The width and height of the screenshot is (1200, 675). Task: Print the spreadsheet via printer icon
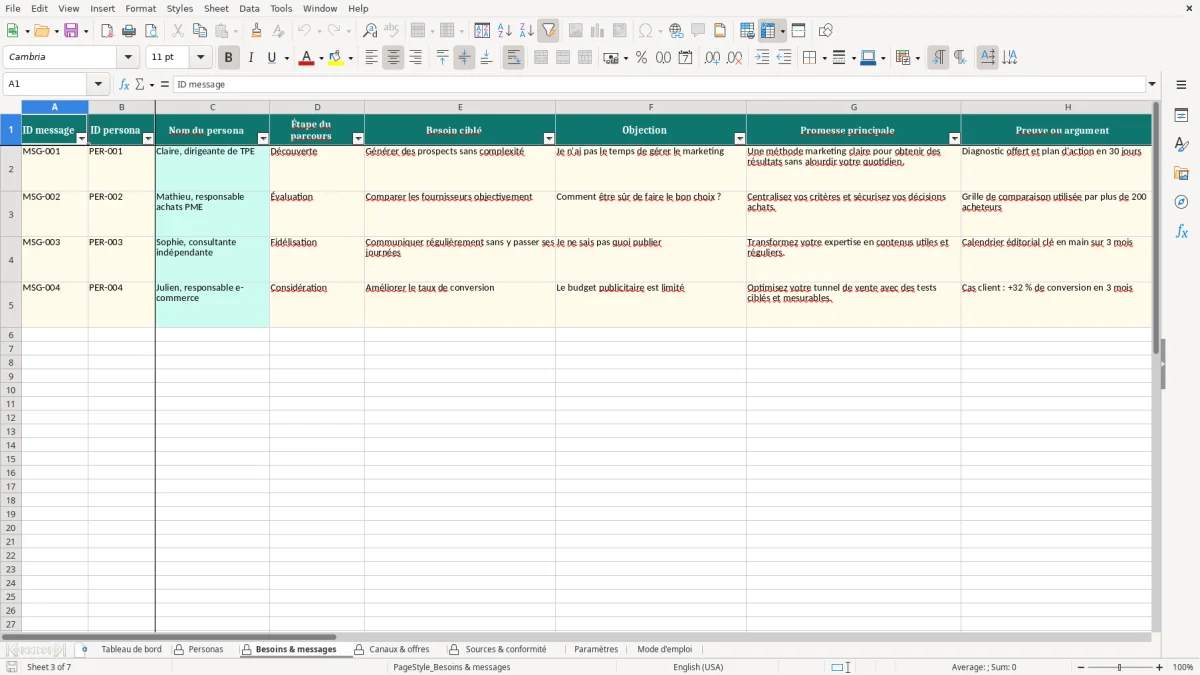[x=129, y=31]
